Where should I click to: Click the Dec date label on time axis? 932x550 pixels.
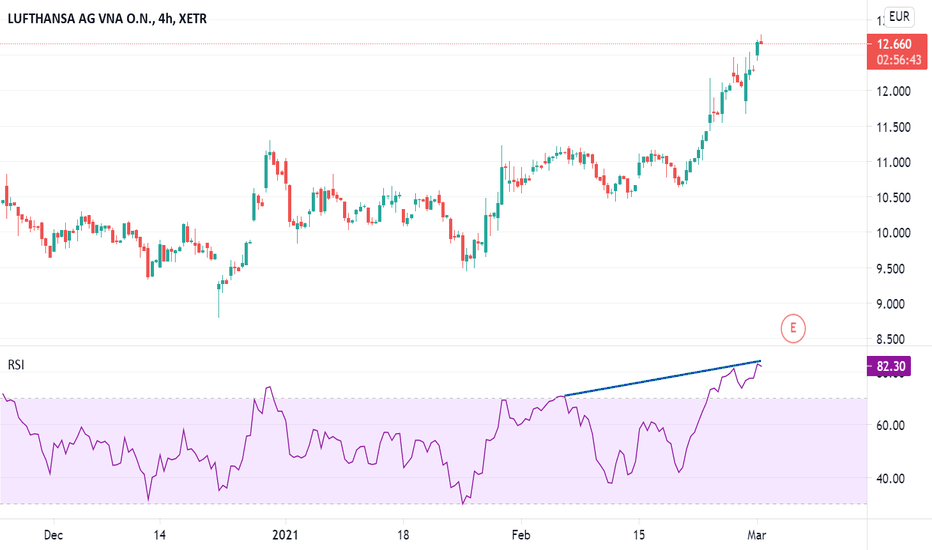(53, 535)
